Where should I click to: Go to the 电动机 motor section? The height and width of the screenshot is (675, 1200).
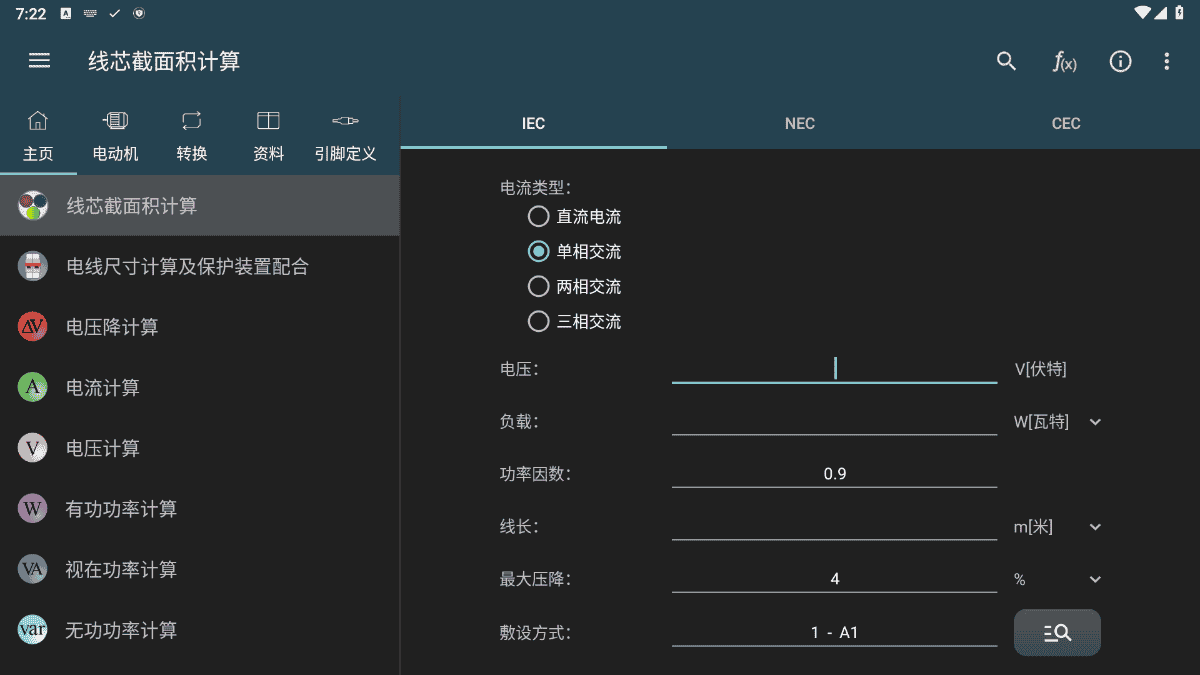[115, 136]
